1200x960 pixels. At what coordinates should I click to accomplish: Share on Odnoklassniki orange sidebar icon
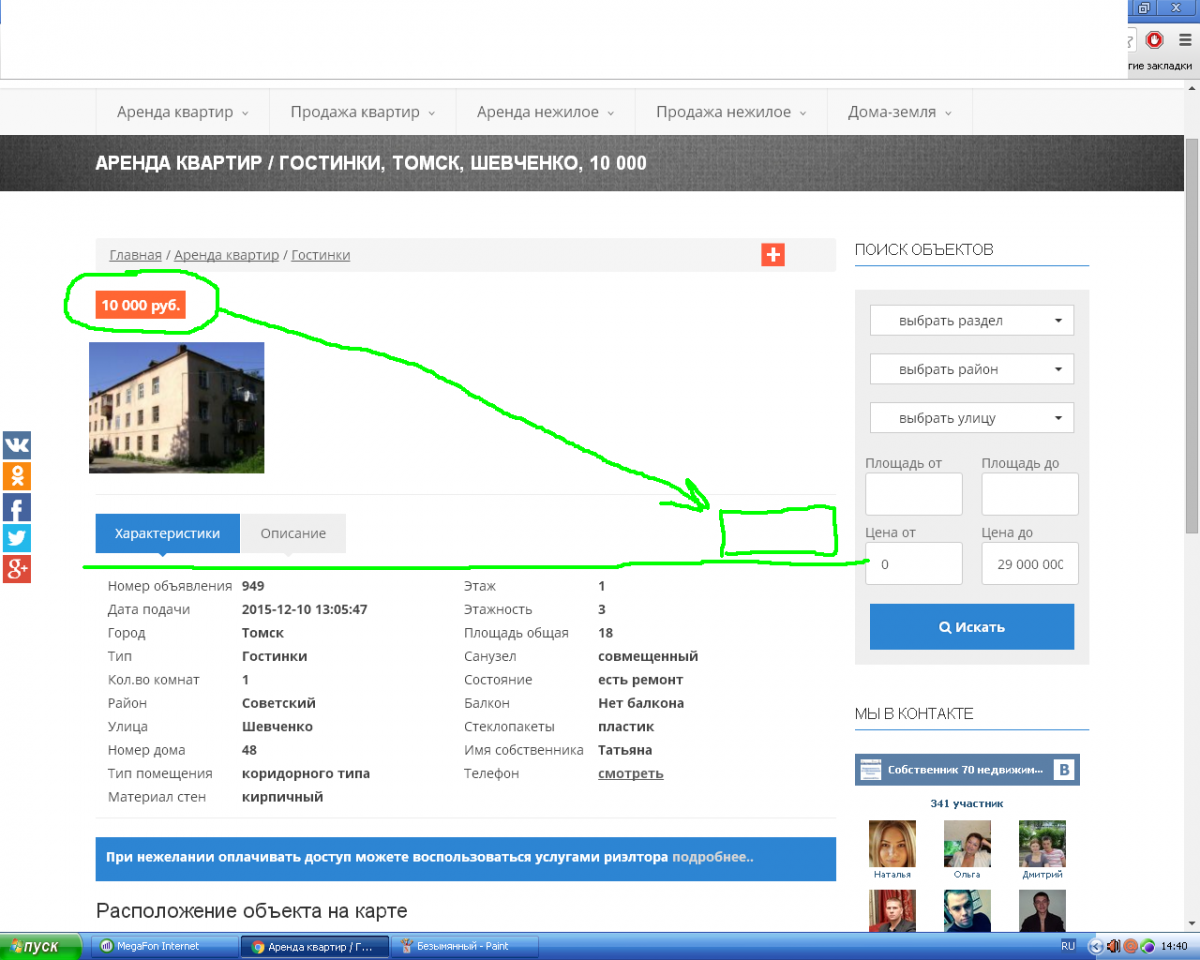pyautogui.click(x=16, y=476)
